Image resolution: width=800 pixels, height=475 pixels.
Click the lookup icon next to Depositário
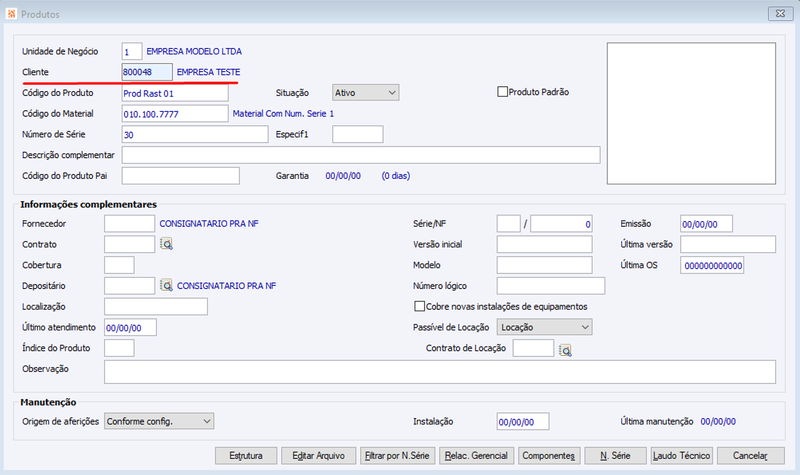[x=166, y=285]
